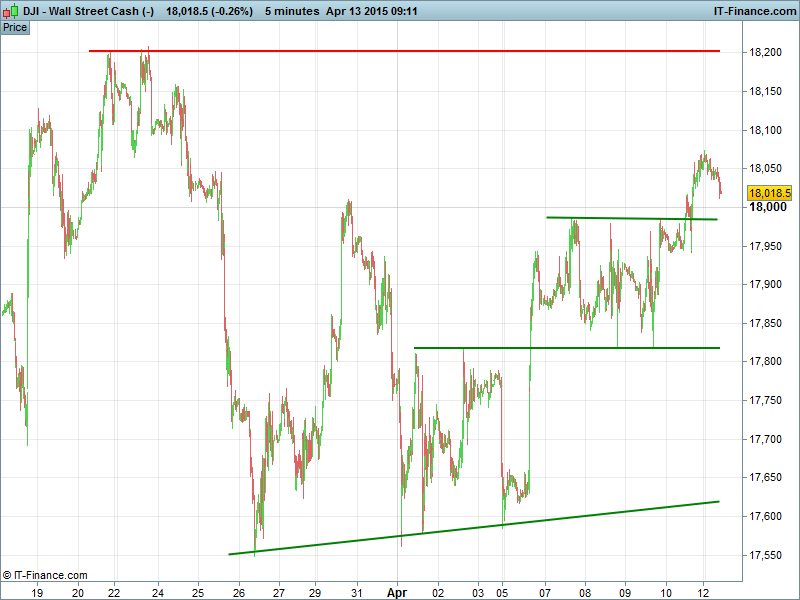Image resolution: width=800 pixels, height=600 pixels.
Task: Click the 19 date label on time axis
Action: [x=37, y=593]
